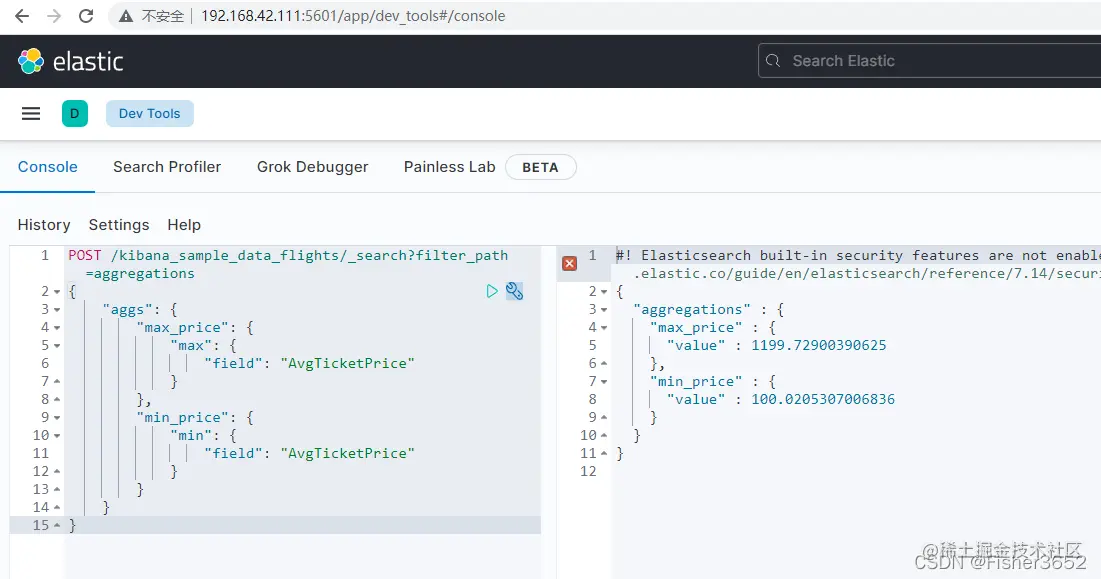Collapse "max_price" fold at response line 4
This screenshot has width=1101, height=579.
click(604, 328)
